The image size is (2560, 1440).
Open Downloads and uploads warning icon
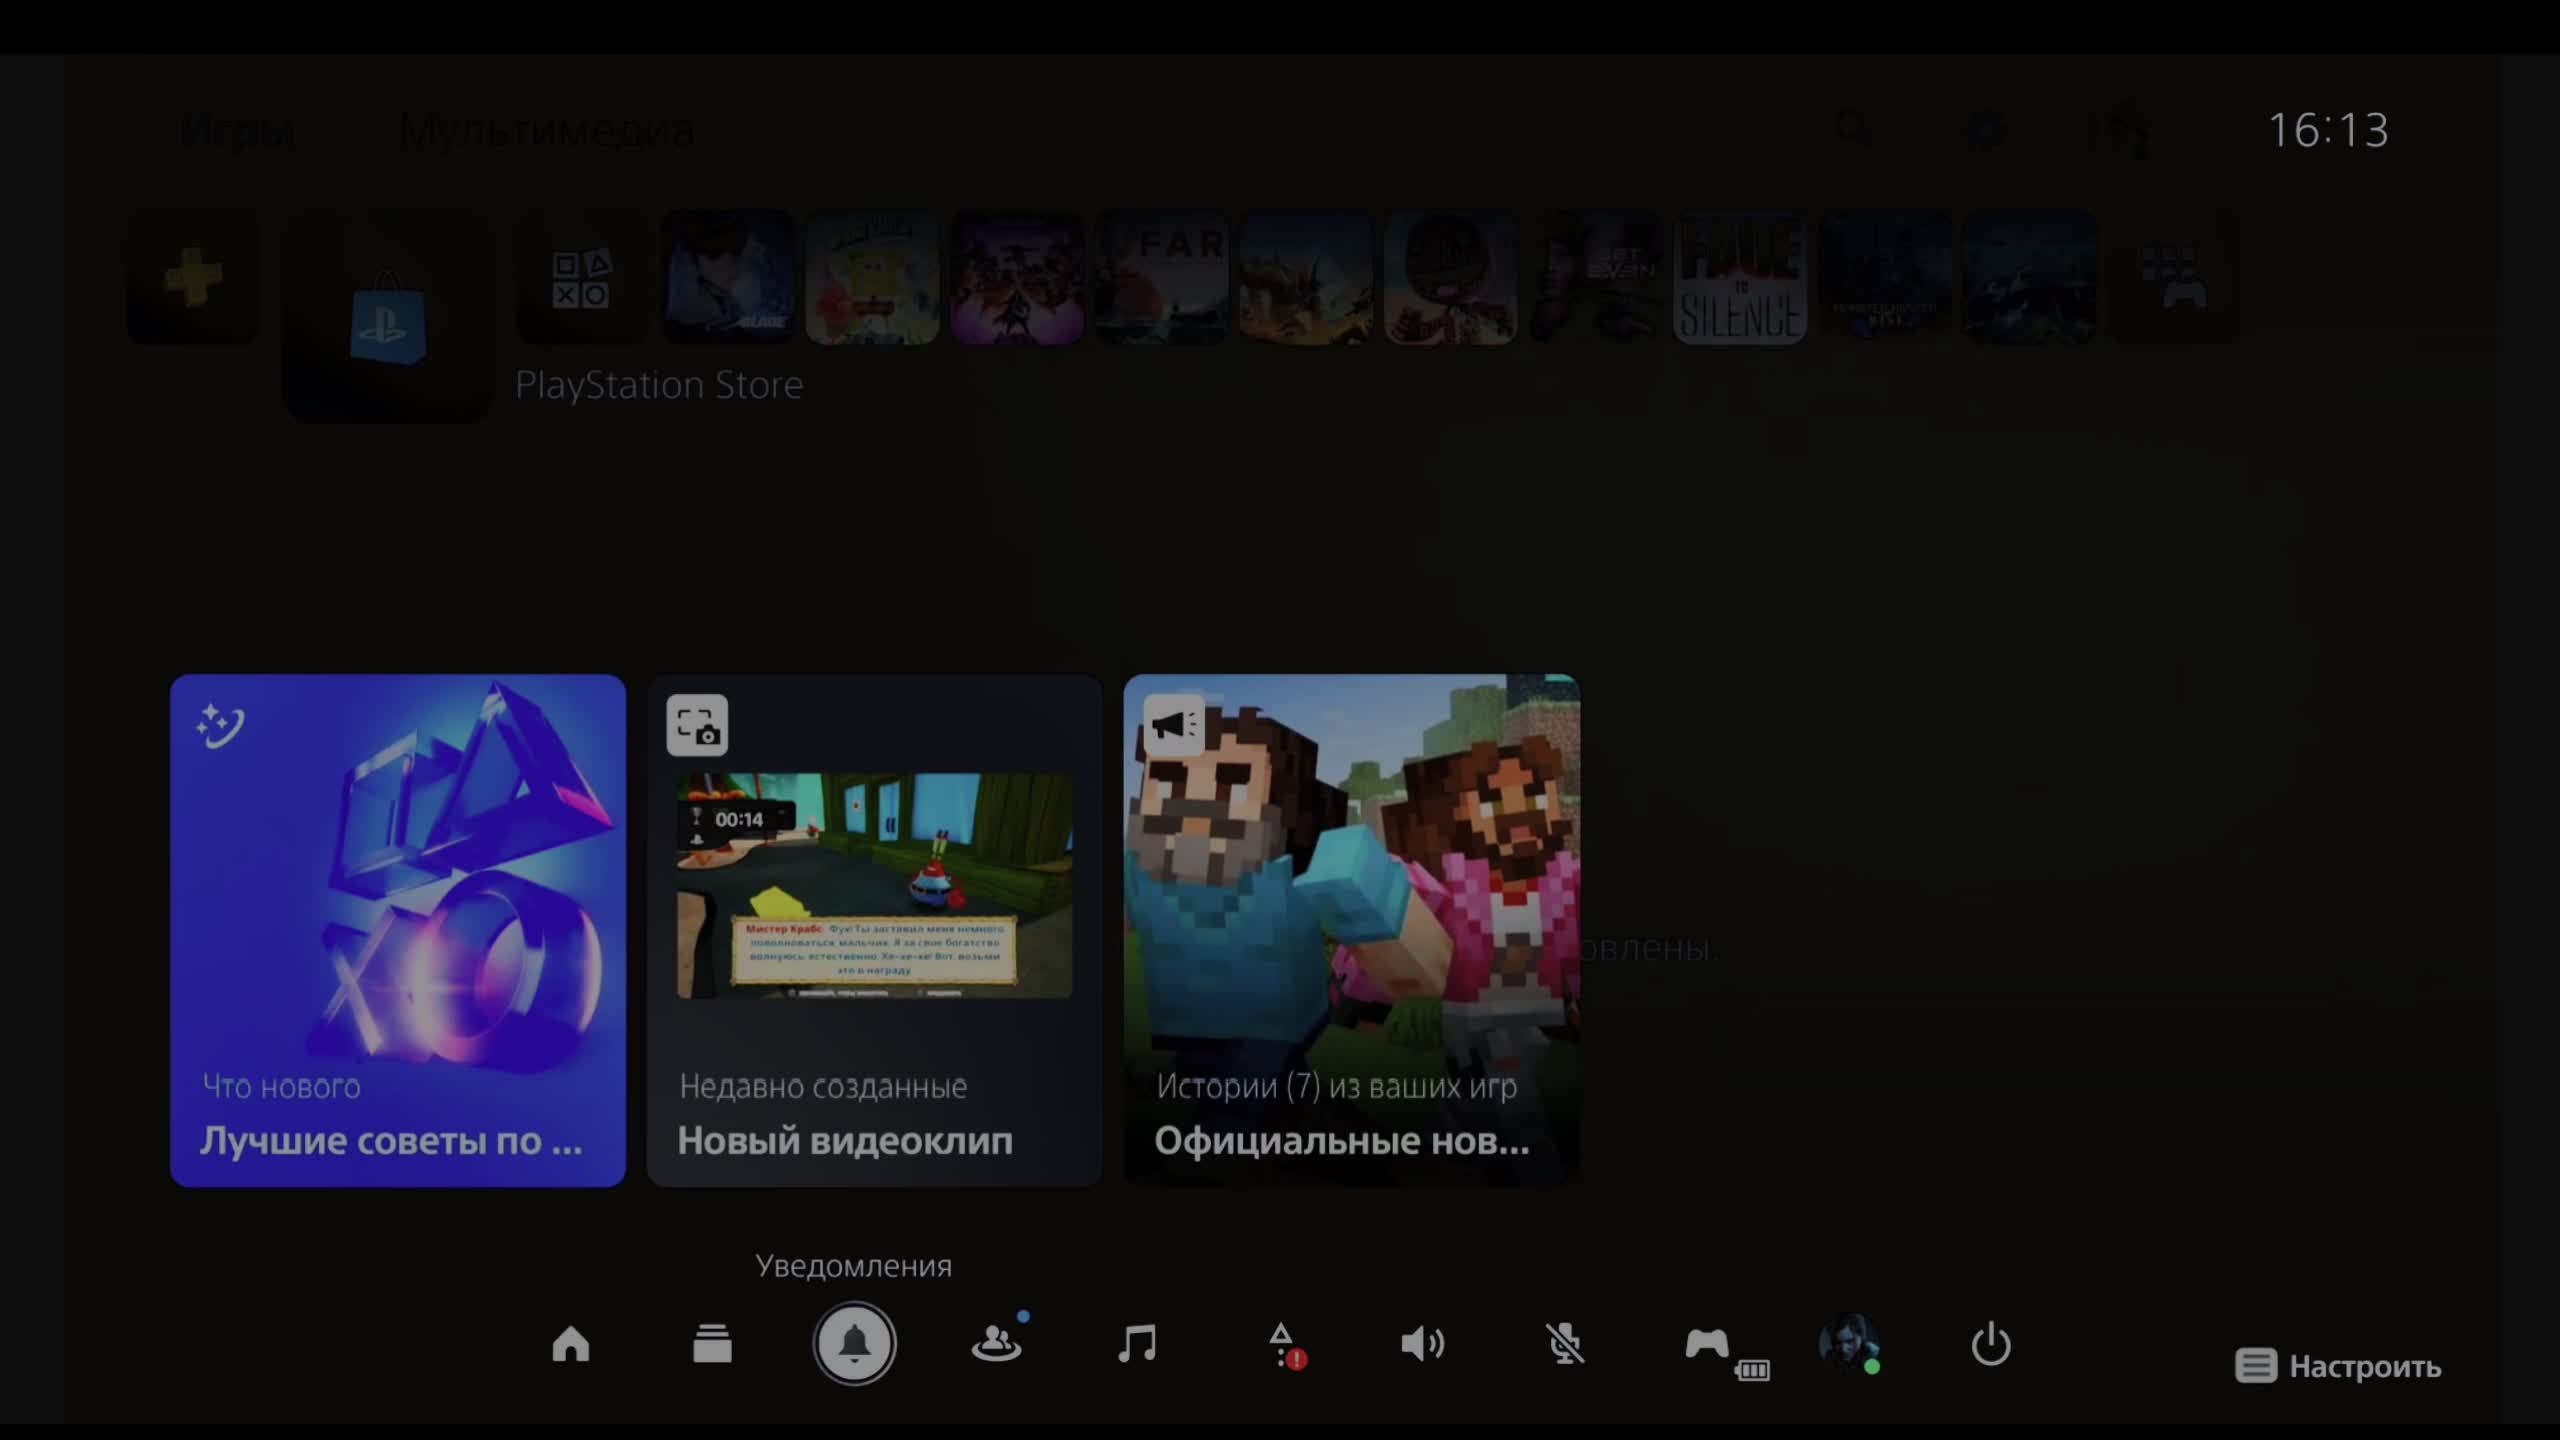coord(1283,1346)
